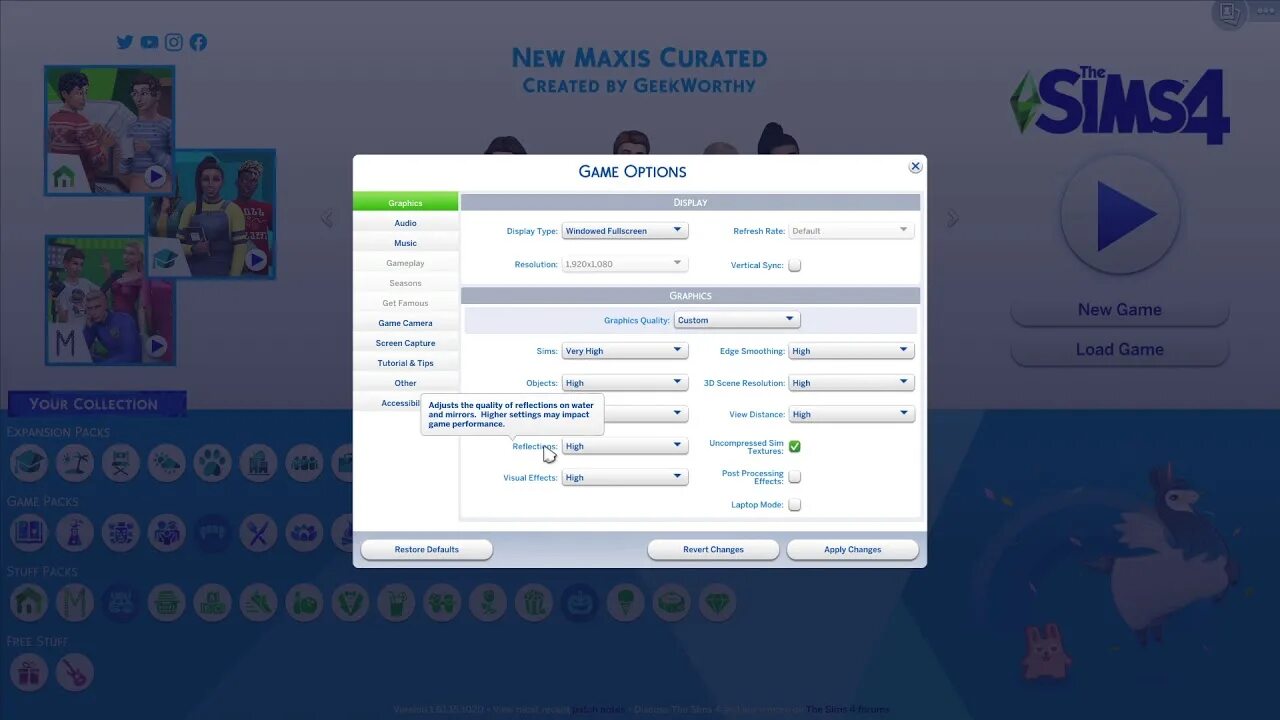Click the New Game button

point(1119,310)
